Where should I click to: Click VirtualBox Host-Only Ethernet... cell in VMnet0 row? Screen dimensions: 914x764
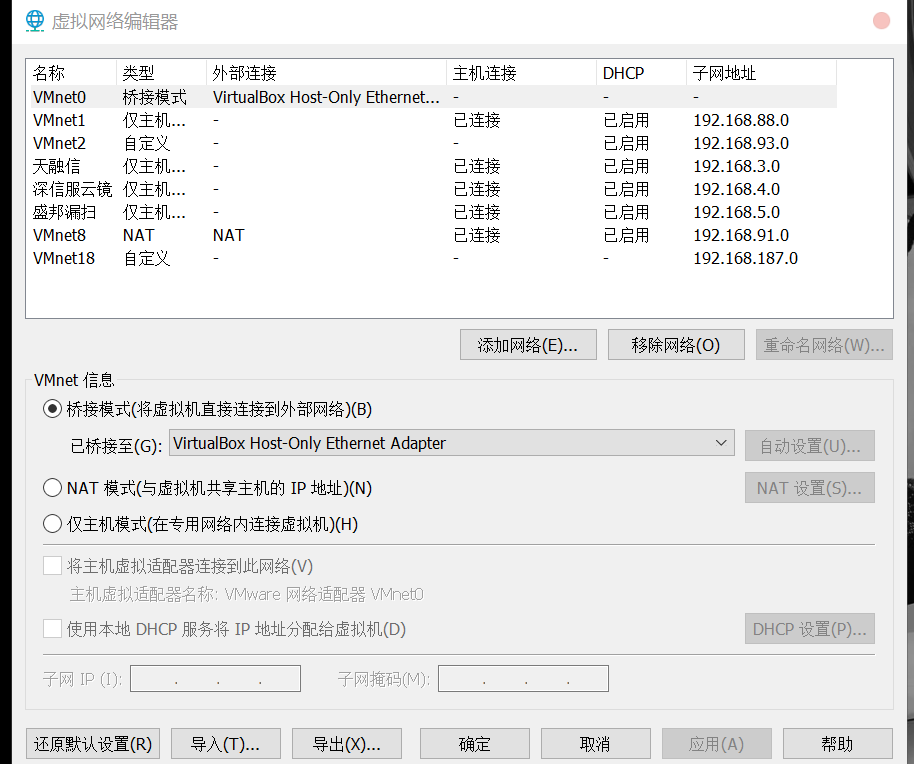click(326, 97)
